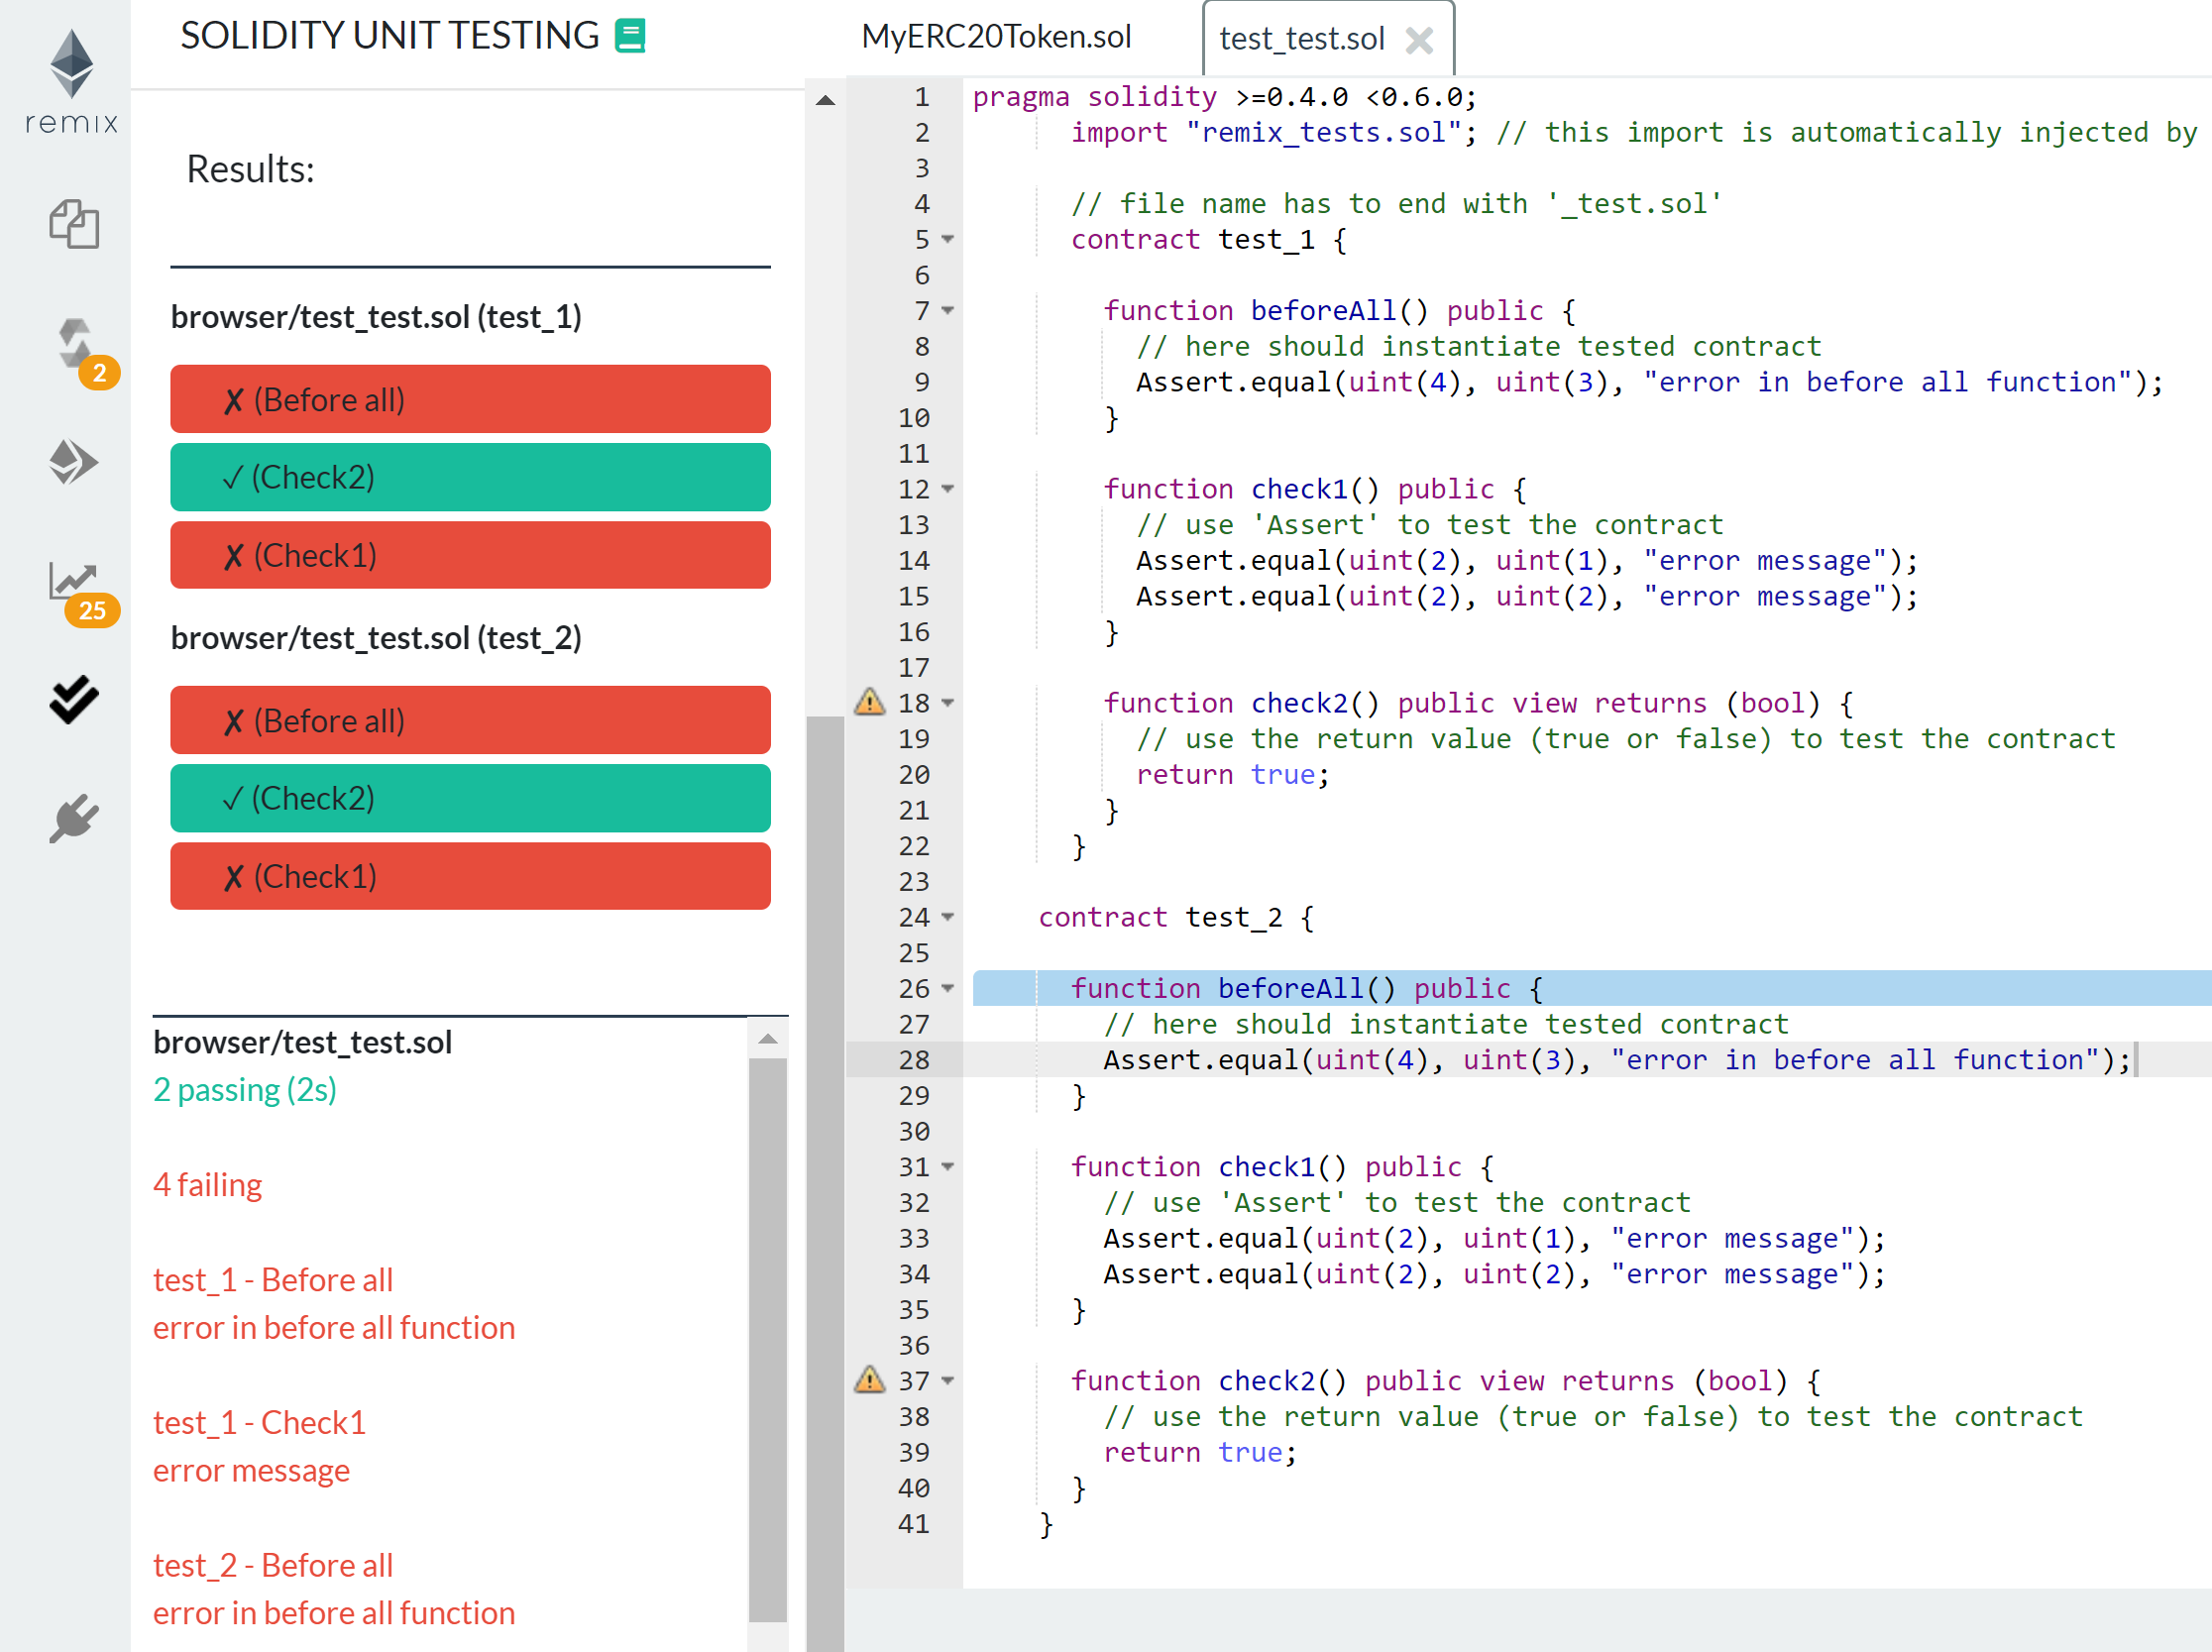2212x1652 pixels.
Task: Click test_2 failed Before all result
Action: [470, 720]
